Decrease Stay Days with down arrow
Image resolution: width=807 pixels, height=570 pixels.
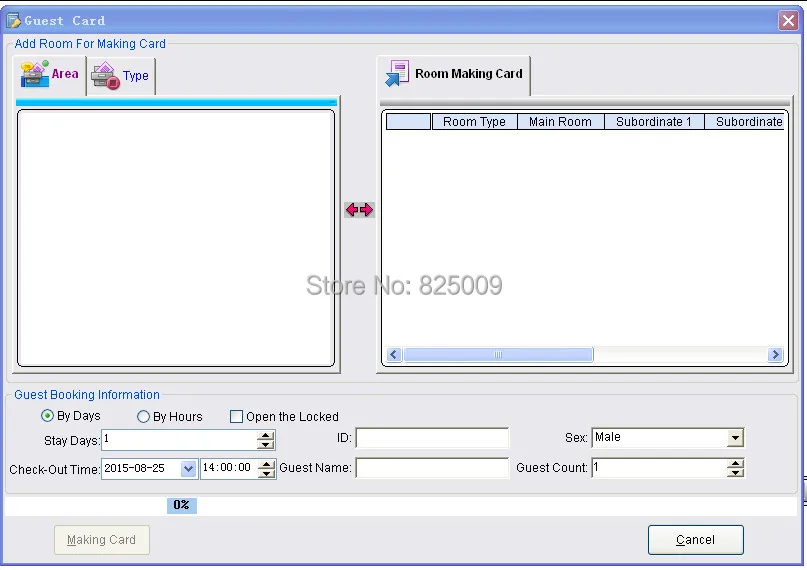pyautogui.click(x=266, y=444)
